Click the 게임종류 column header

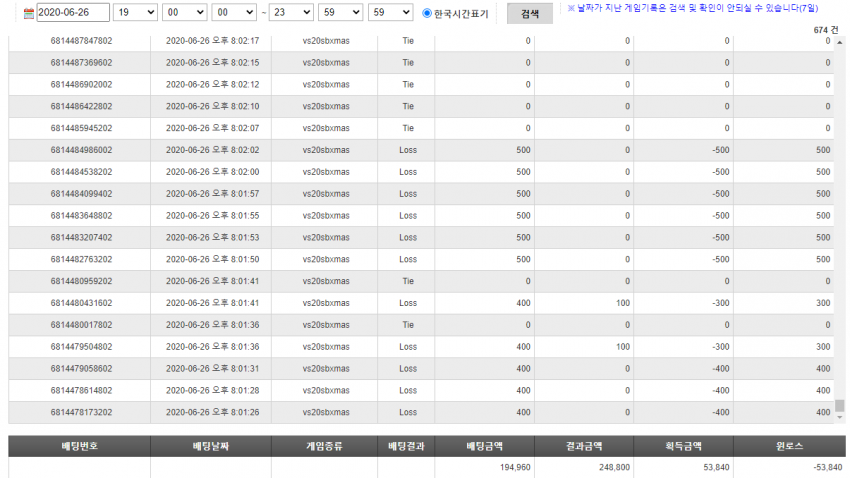tap(324, 446)
